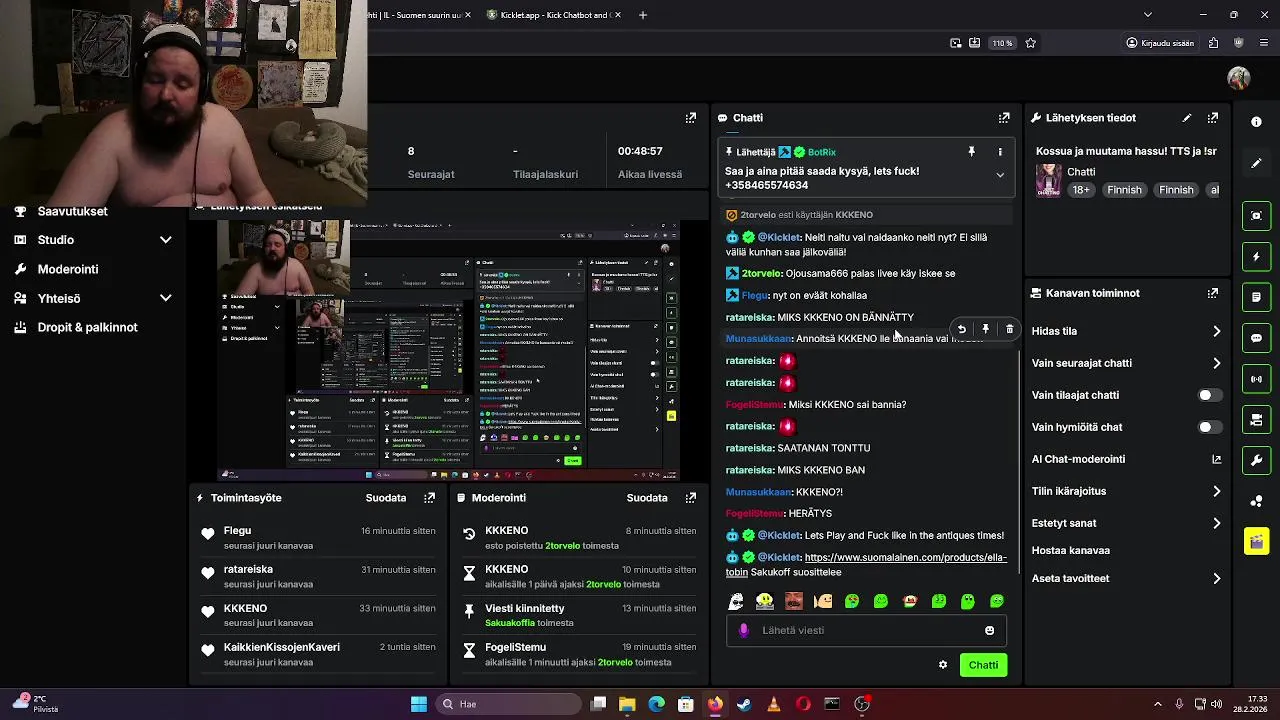Screen dimensions: 1280x720
Task: Pop out the Moderointi panel
Action: tap(691, 498)
